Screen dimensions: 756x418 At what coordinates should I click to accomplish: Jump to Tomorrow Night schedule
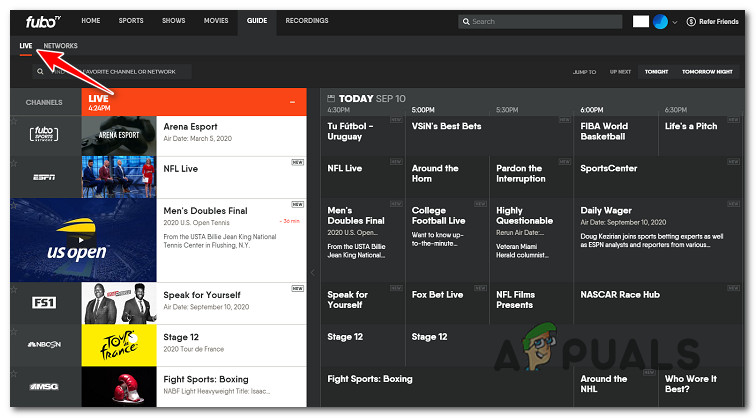[707, 72]
